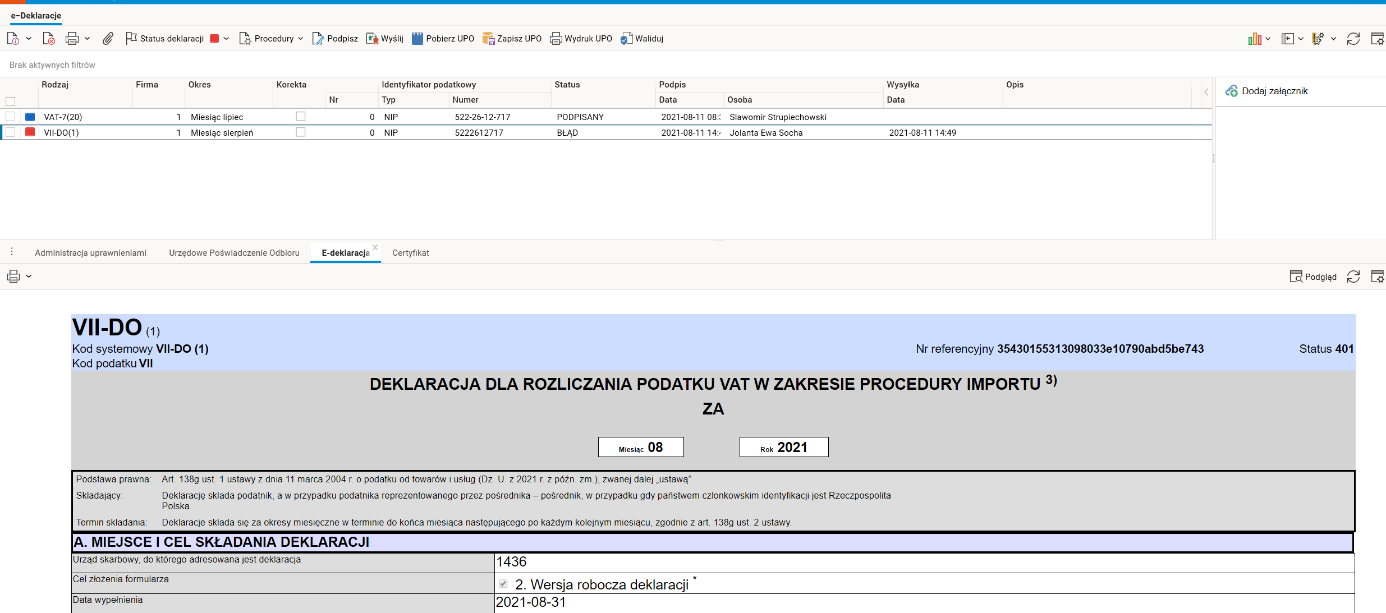Click Pobierz UPO button
The image size is (1386, 613).
(442, 38)
